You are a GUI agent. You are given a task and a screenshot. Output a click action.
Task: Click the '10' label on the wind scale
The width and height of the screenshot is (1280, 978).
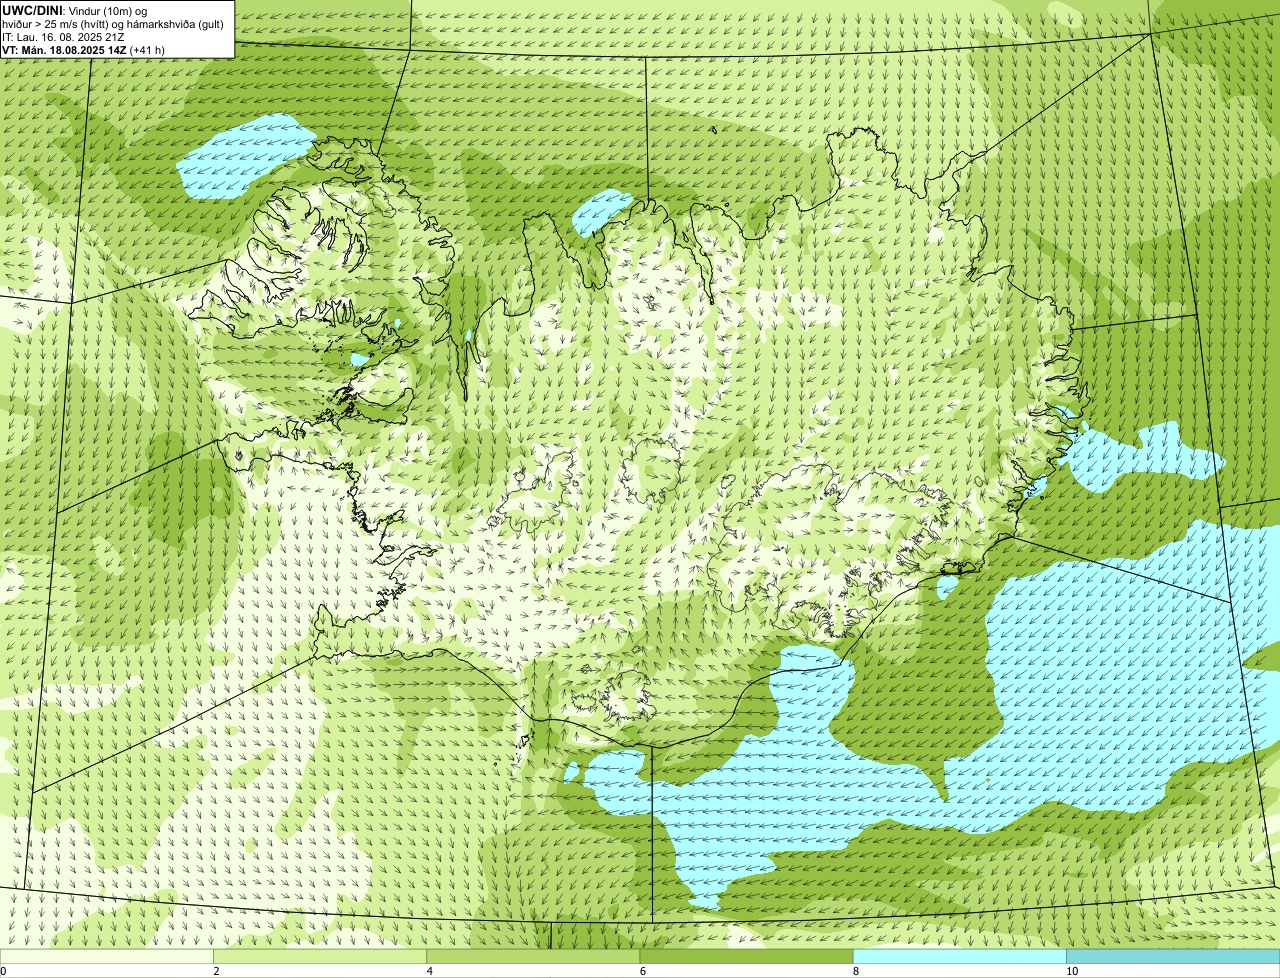tap(1072, 971)
